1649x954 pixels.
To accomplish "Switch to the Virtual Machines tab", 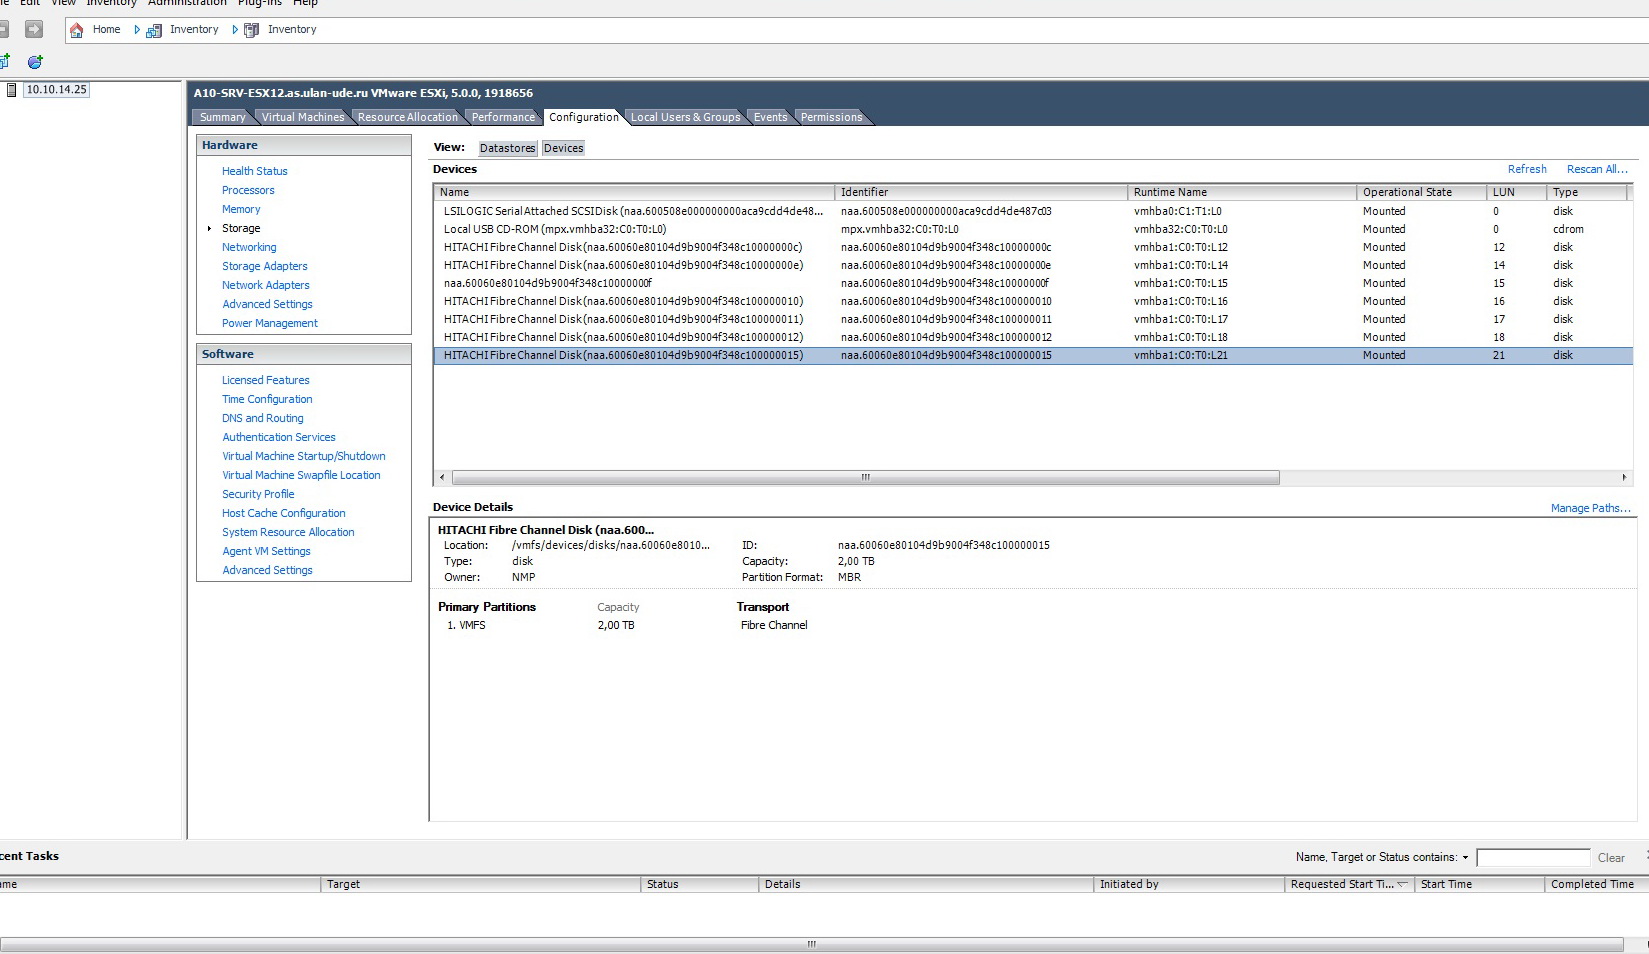I will (x=302, y=117).
